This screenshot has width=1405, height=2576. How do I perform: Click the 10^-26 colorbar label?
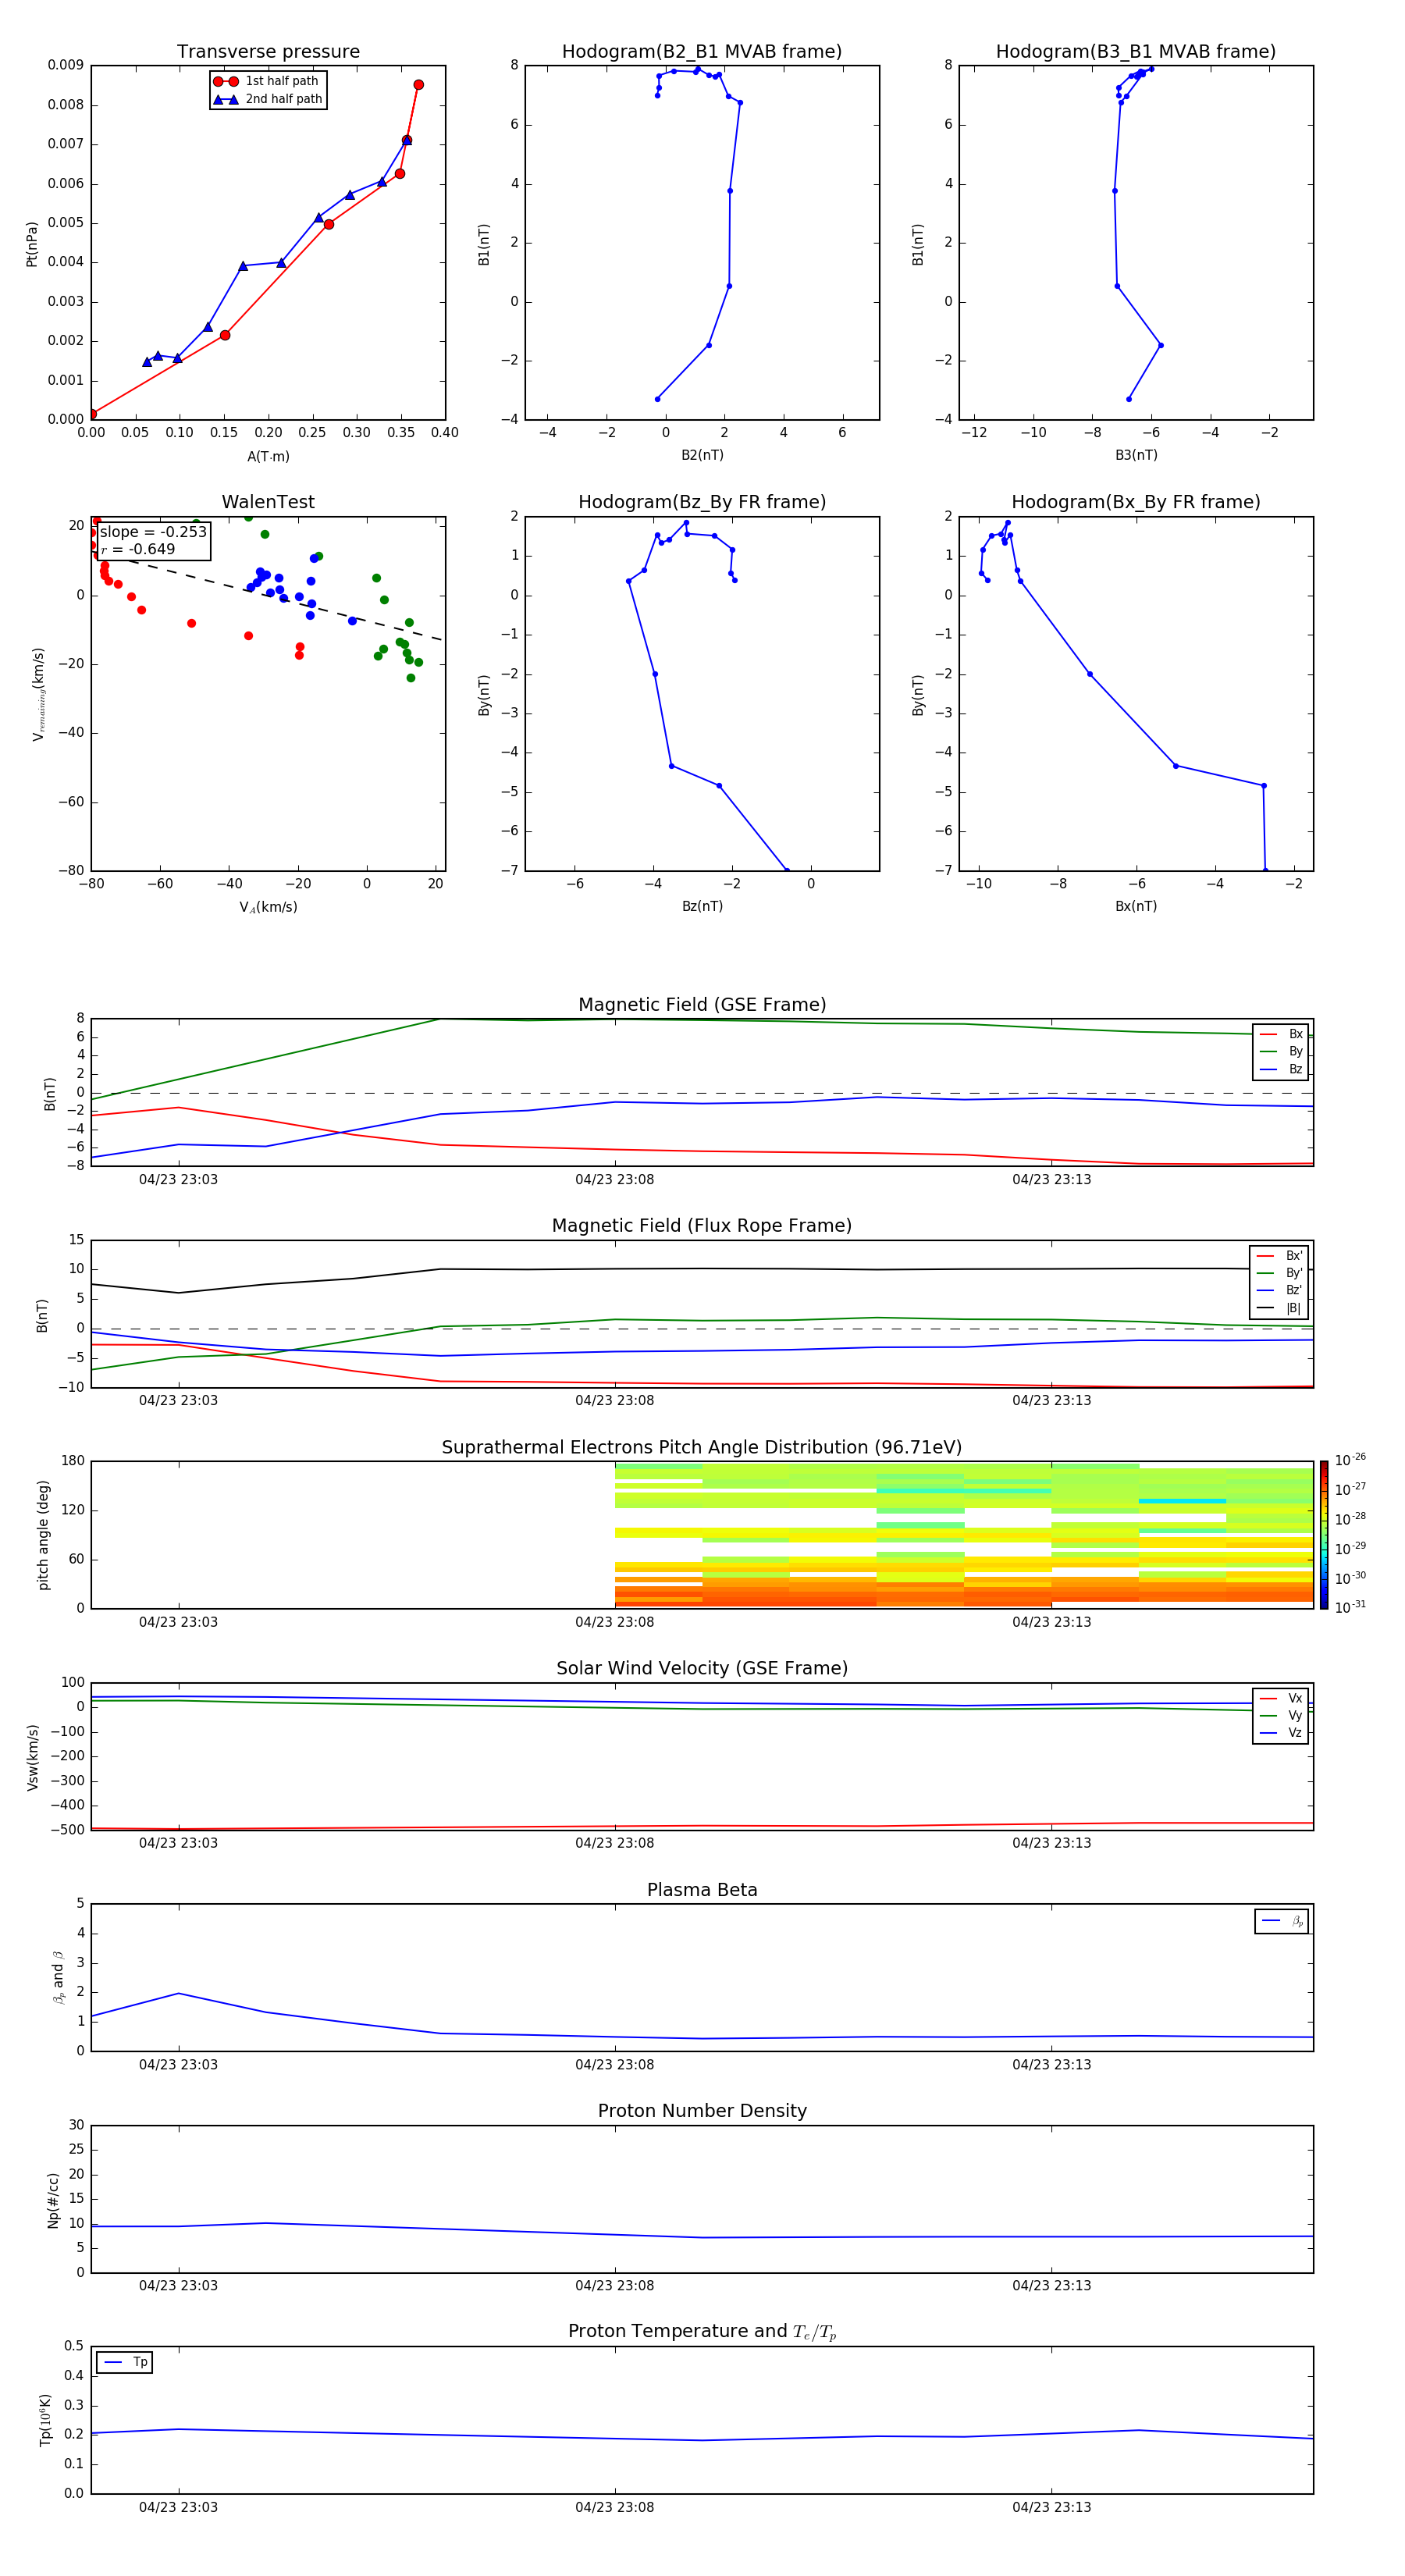(1350, 1460)
